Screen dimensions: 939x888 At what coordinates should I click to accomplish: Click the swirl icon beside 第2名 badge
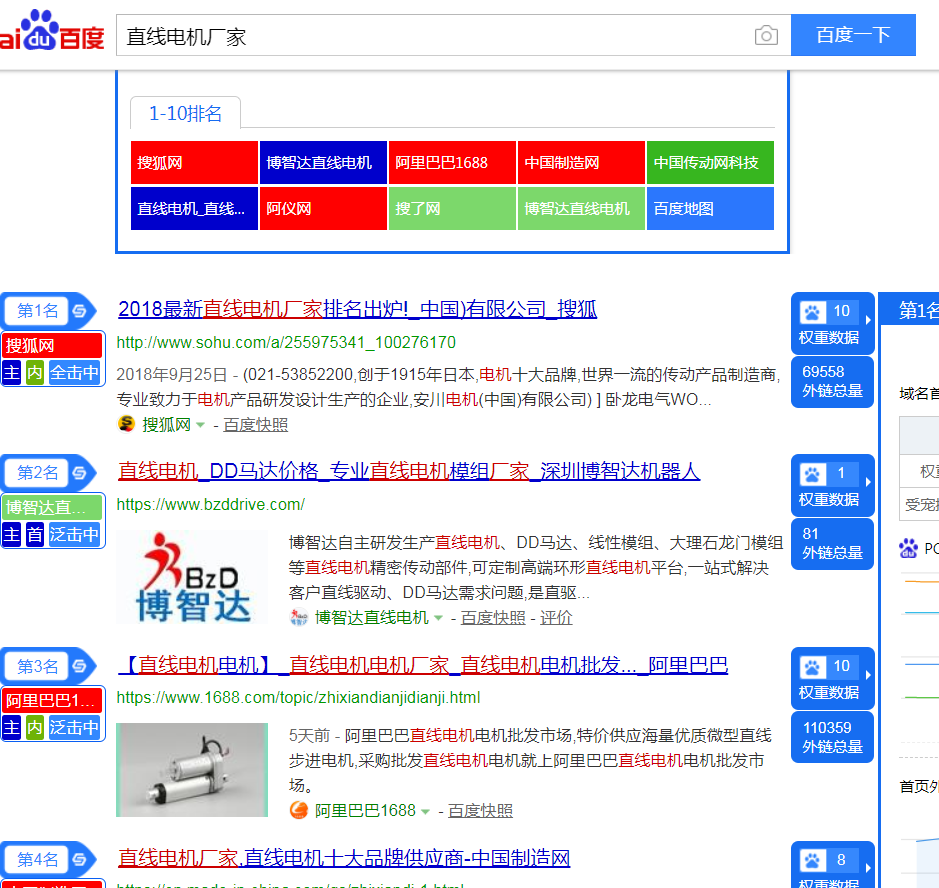click(x=78, y=473)
